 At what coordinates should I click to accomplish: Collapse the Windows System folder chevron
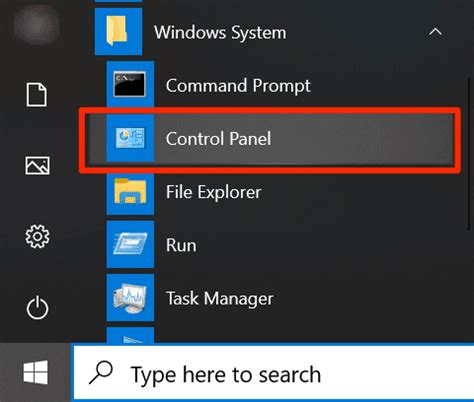pos(435,32)
